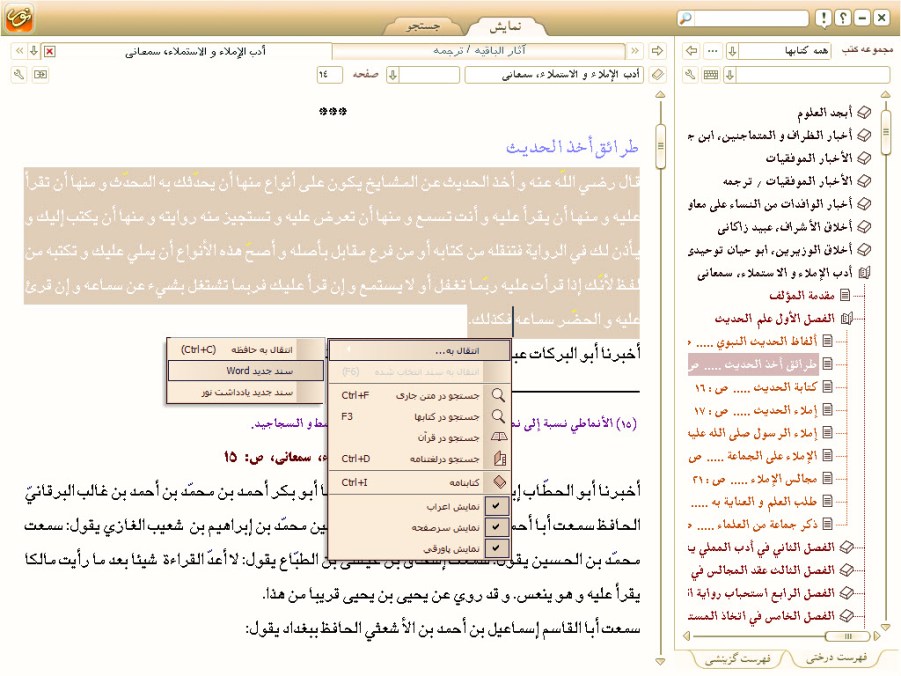Toggle the نمایش اعراب checkbox

(496, 506)
